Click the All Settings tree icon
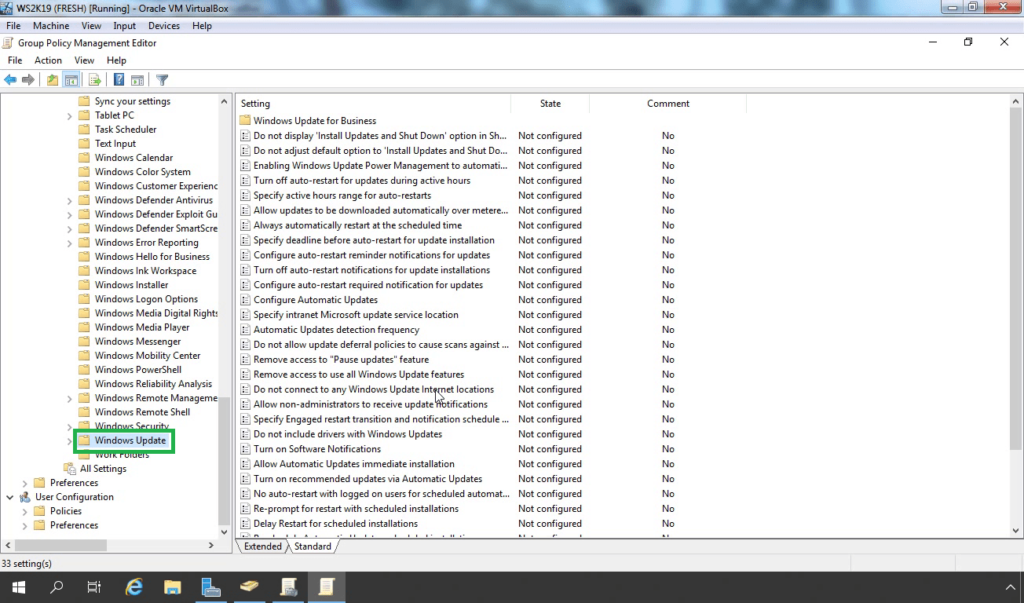The height and width of the screenshot is (603, 1024). pyautogui.click(x=69, y=468)
